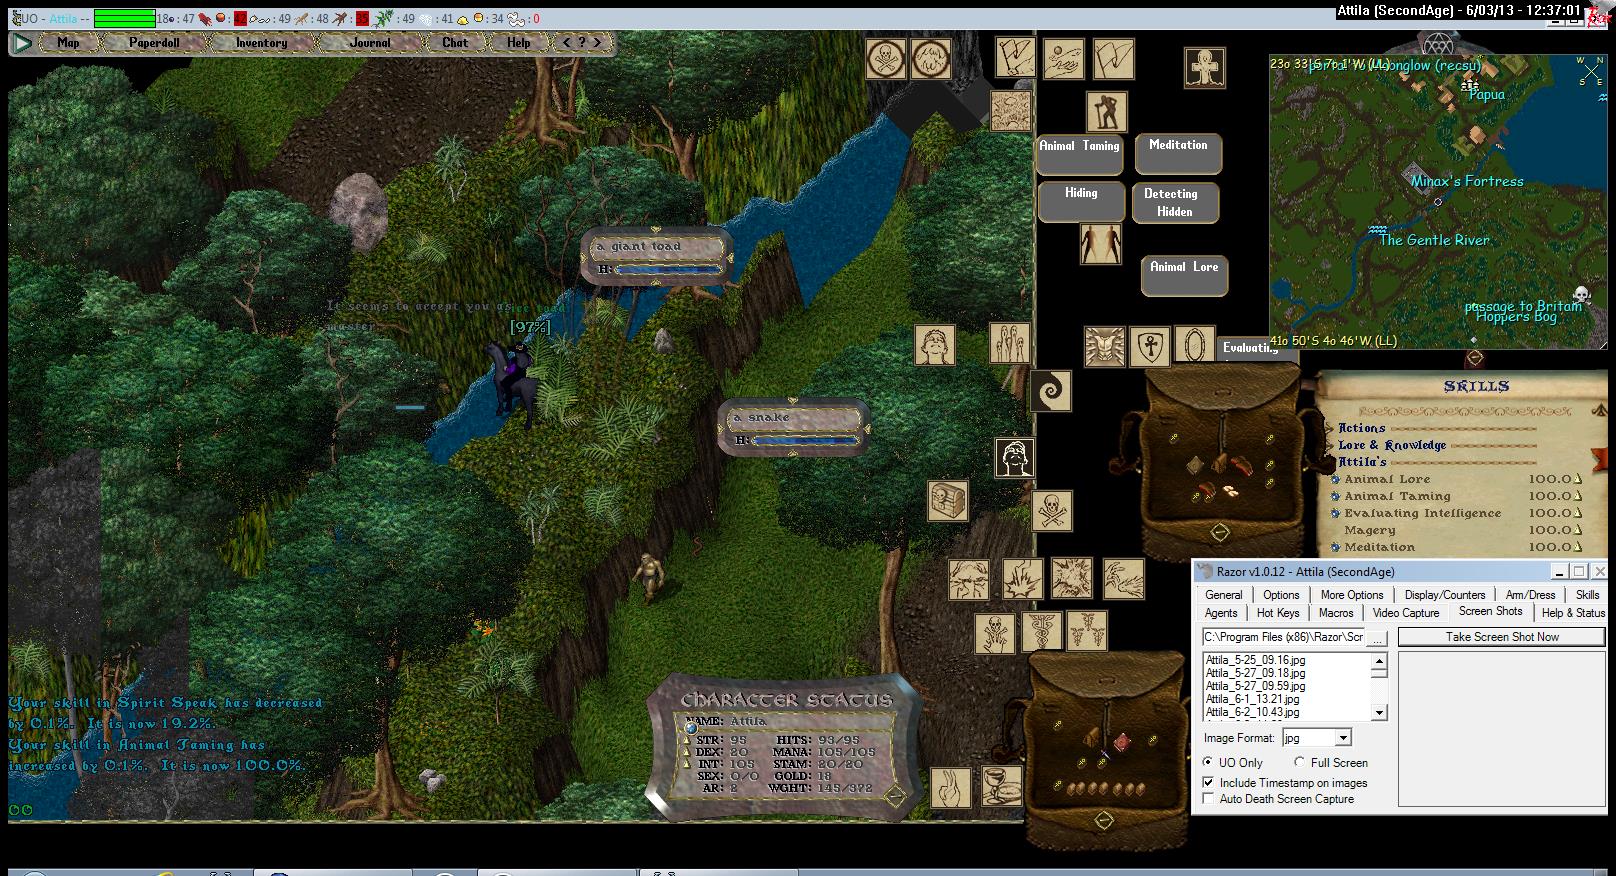Click the ankh shield spell icon
The image size is (1616, 876).
[x=1149, y=346]
